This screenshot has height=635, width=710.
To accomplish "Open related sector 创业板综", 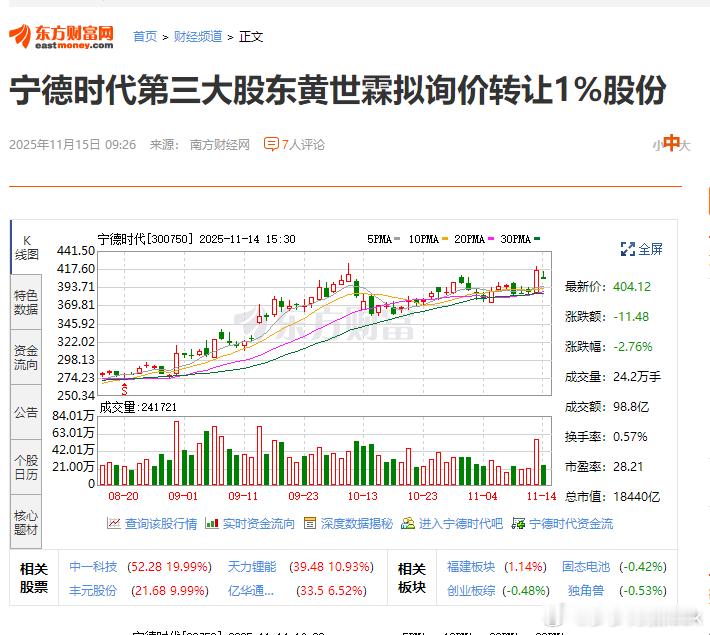I will coord(471,591).
